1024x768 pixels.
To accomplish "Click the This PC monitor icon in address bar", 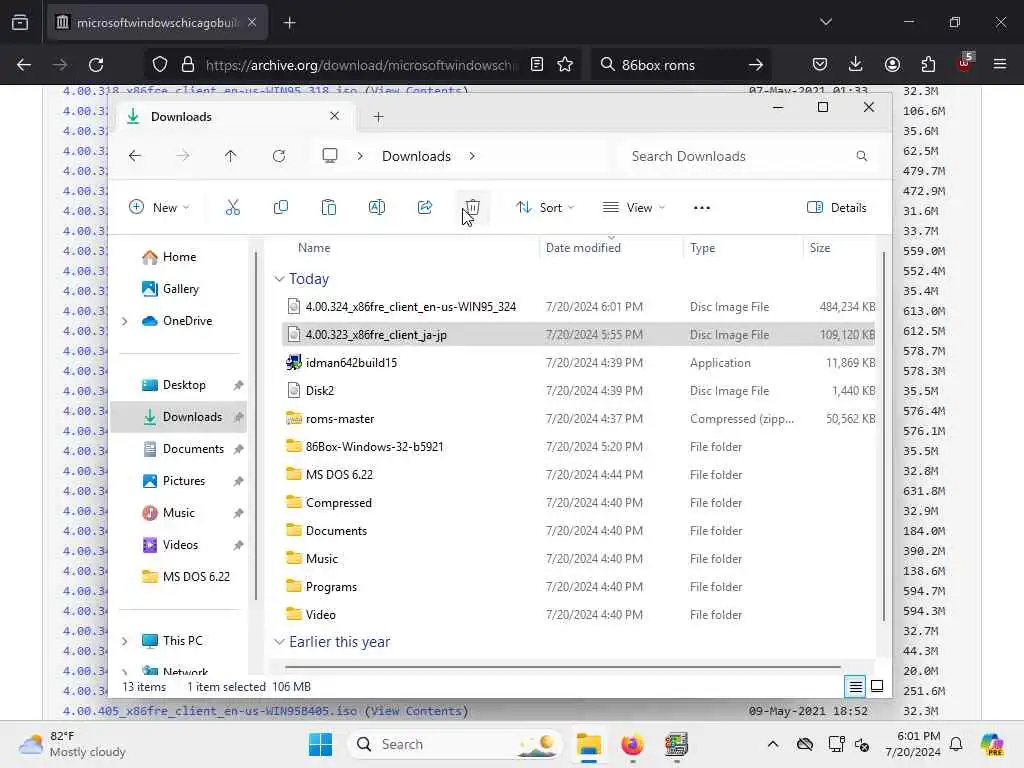I will click(x=330, y=156).
